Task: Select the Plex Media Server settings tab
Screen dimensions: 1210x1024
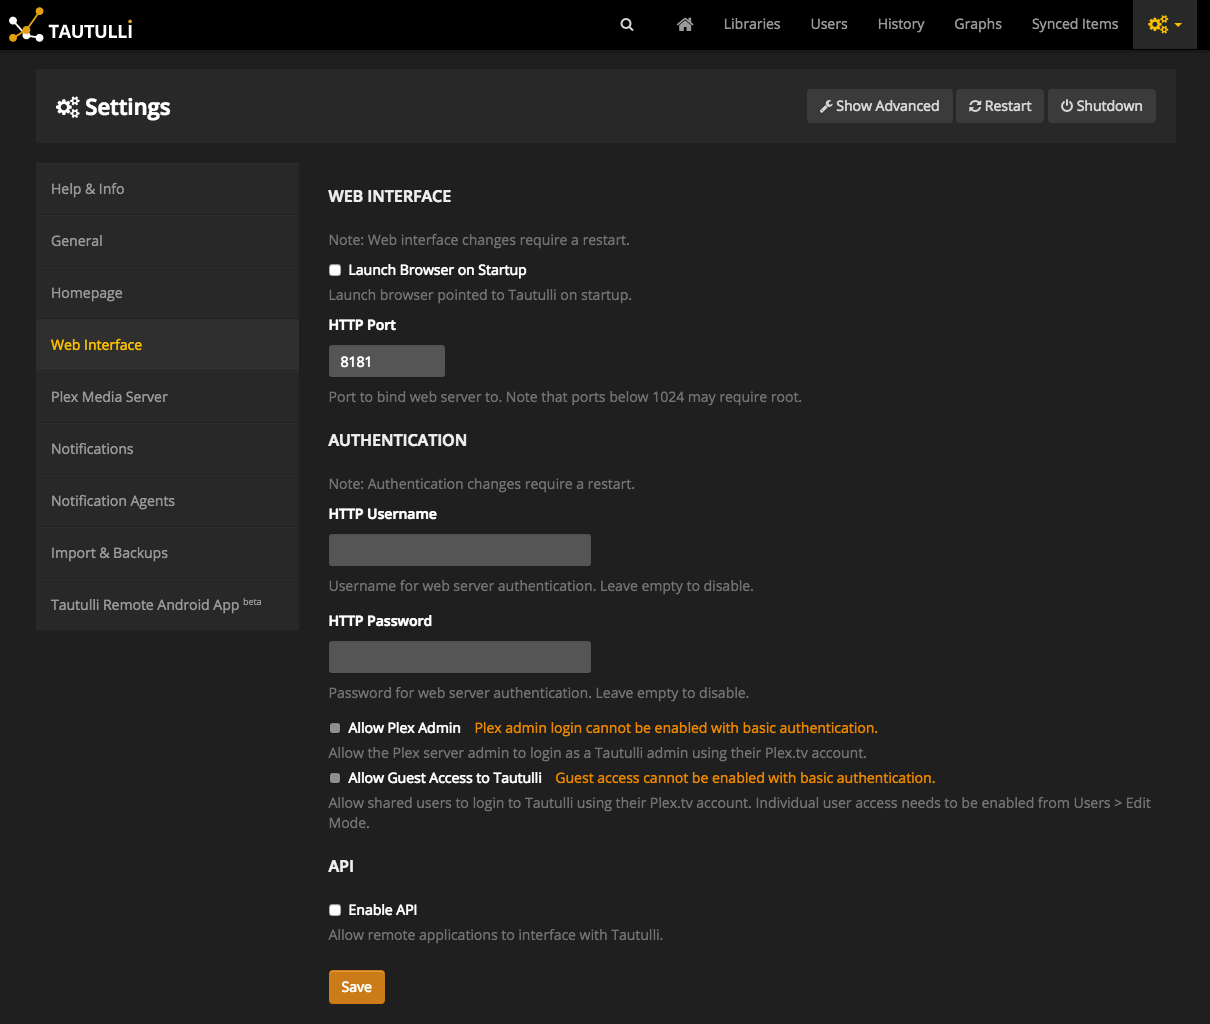Action: (109, 397)
